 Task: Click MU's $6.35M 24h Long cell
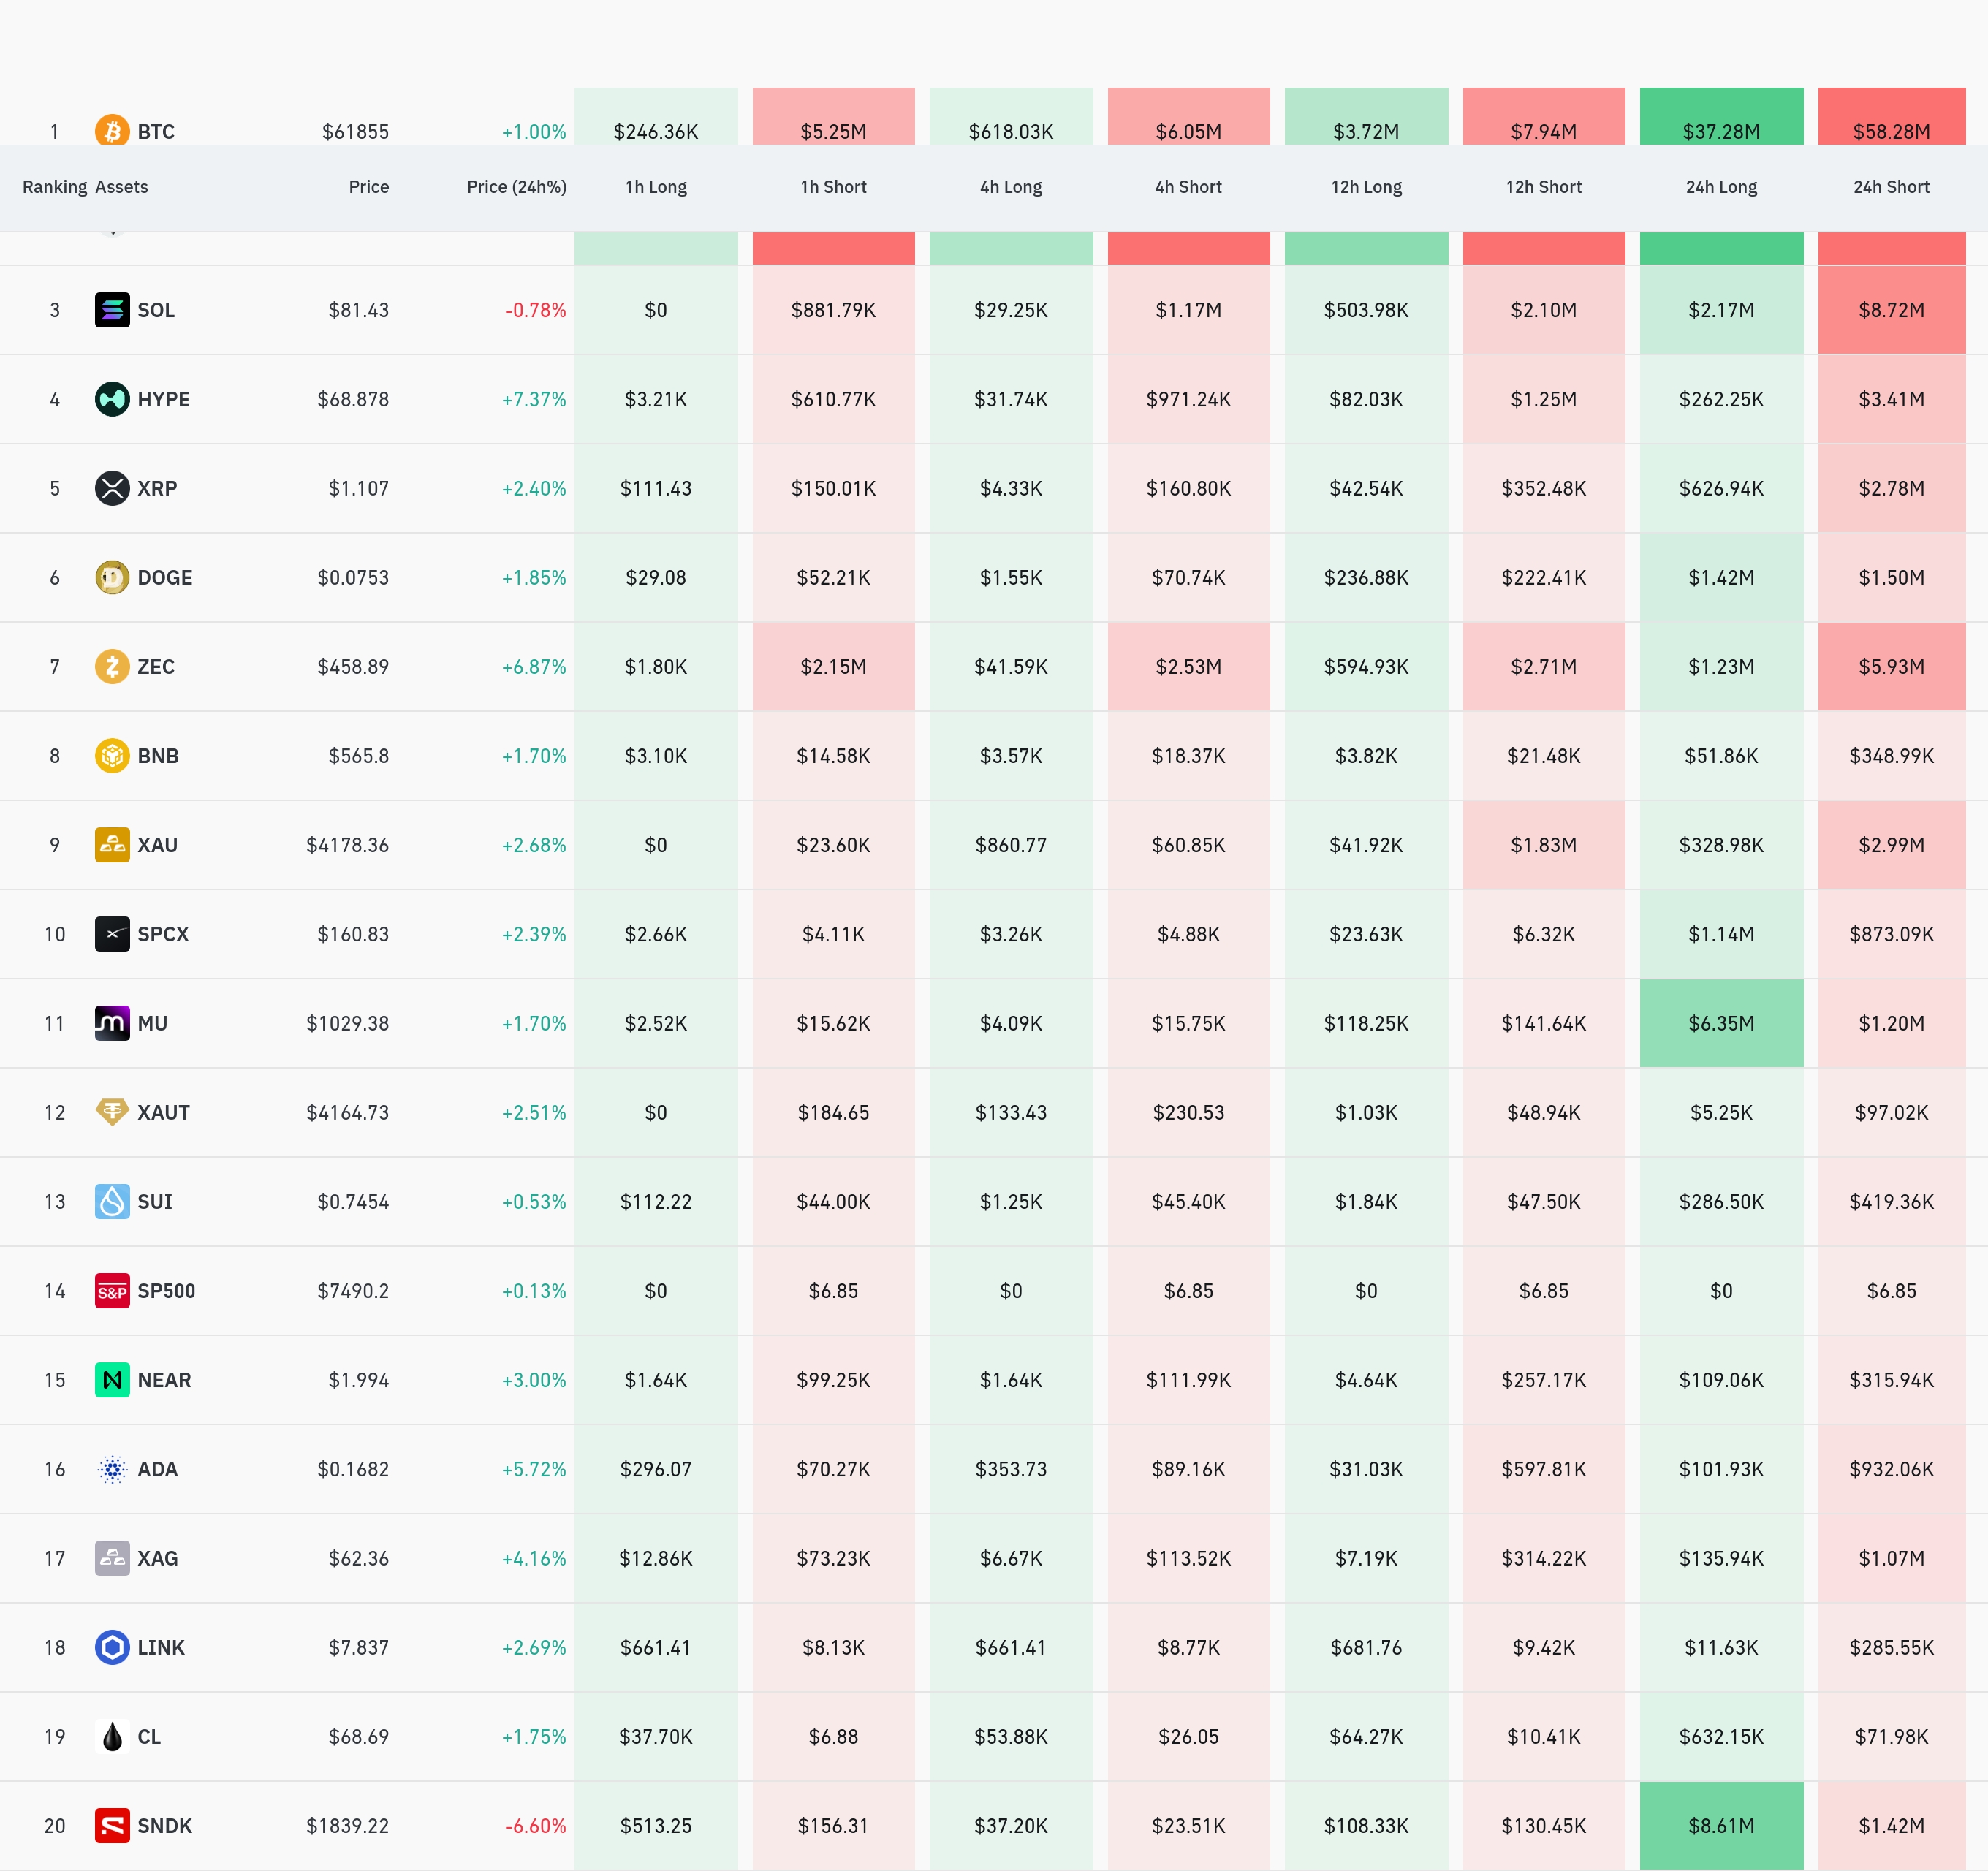click(x=1721, y=1023)
